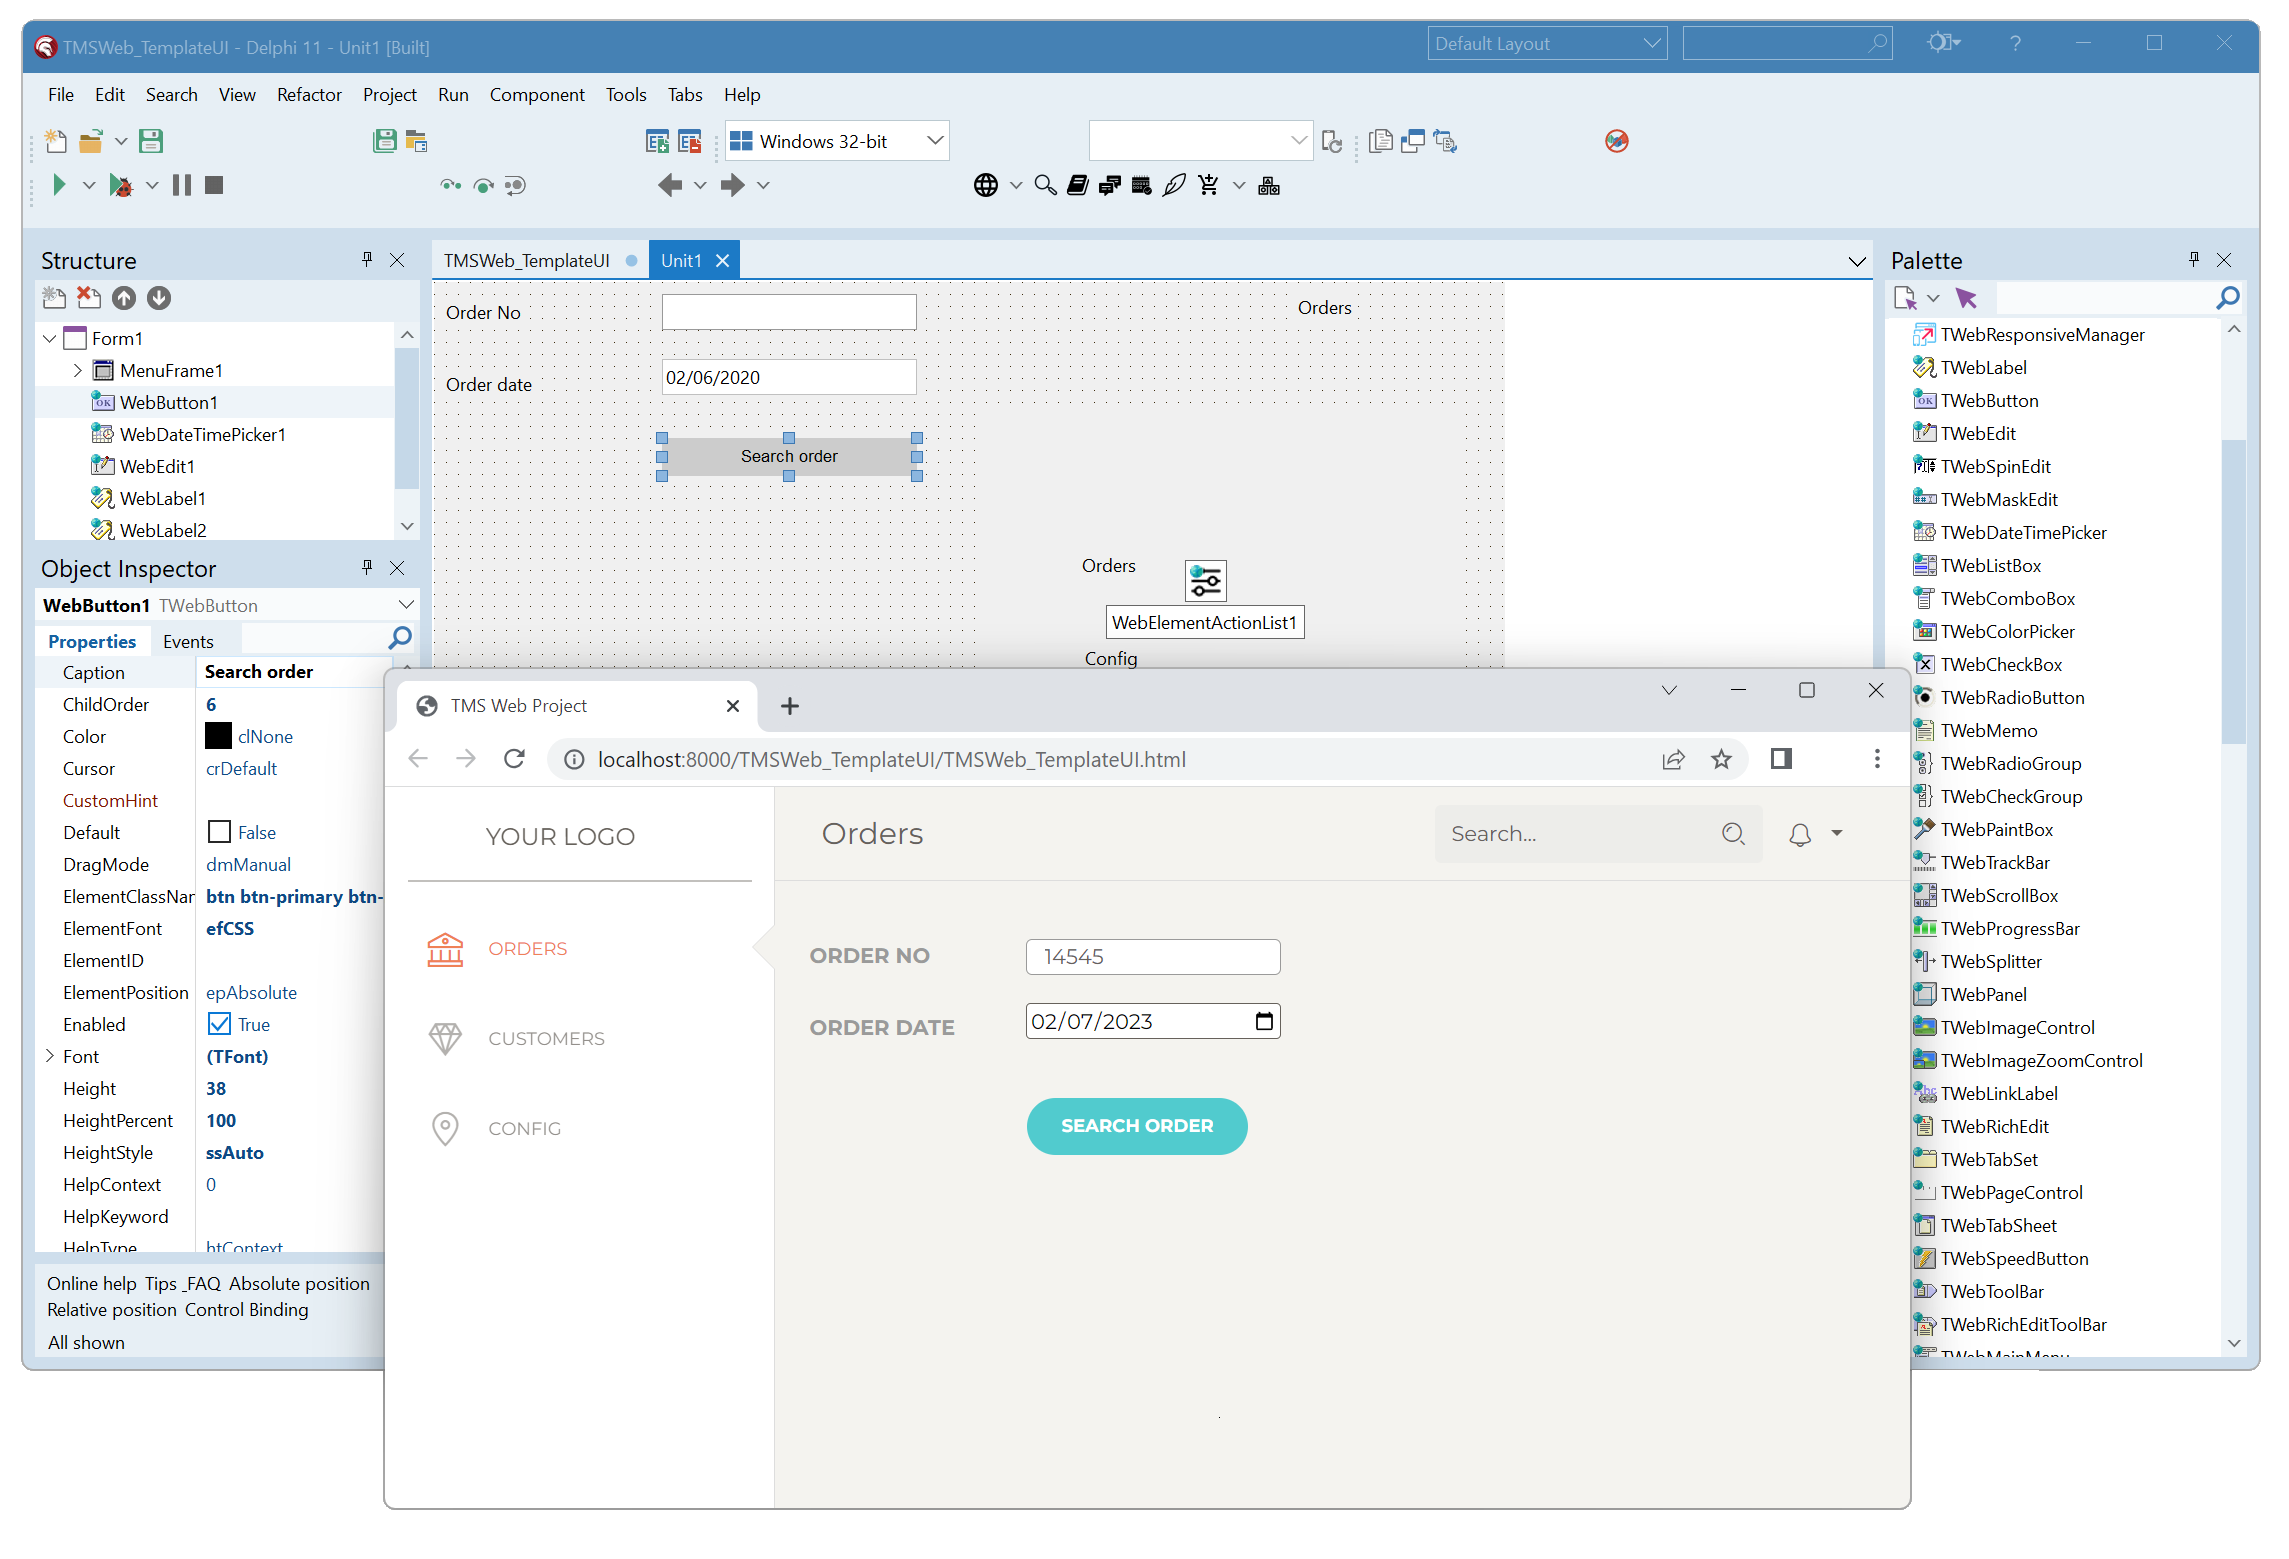The image size is (2289, 1559).
Task: Toggle the Default property checkbox
Action: tap(219, 832)
